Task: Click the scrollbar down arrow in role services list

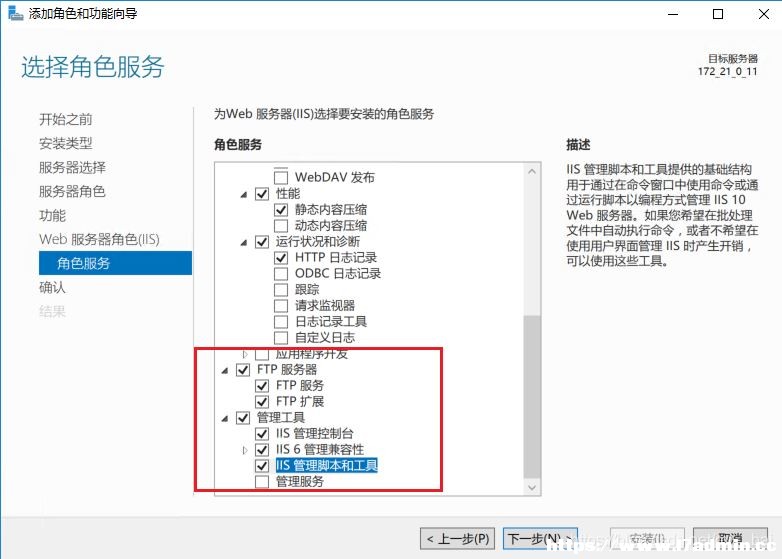Action: coord(532,487)
